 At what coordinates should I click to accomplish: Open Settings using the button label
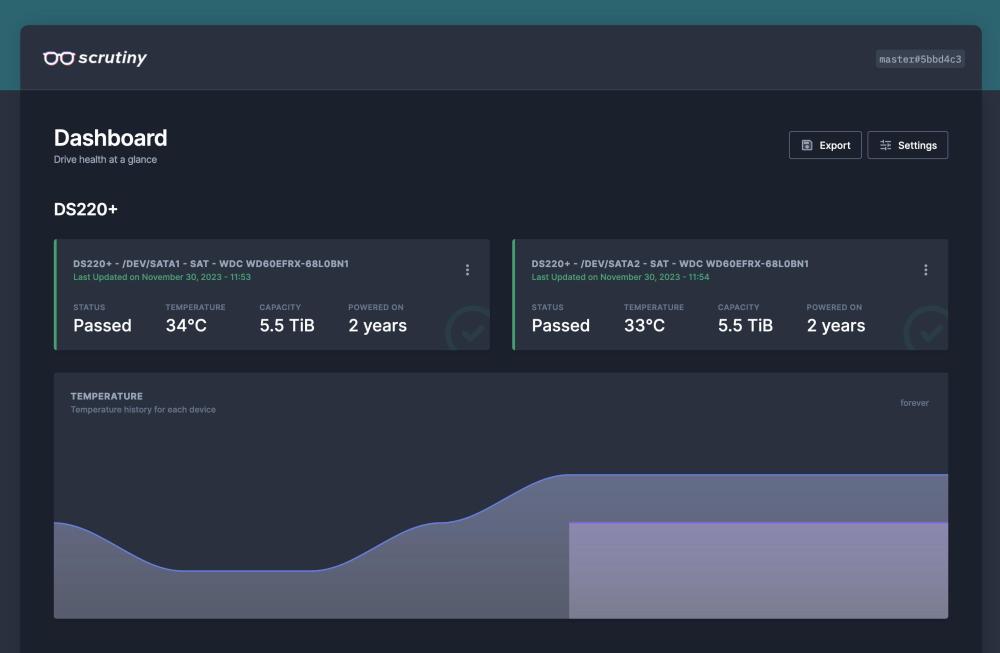(x=917, y=145)
